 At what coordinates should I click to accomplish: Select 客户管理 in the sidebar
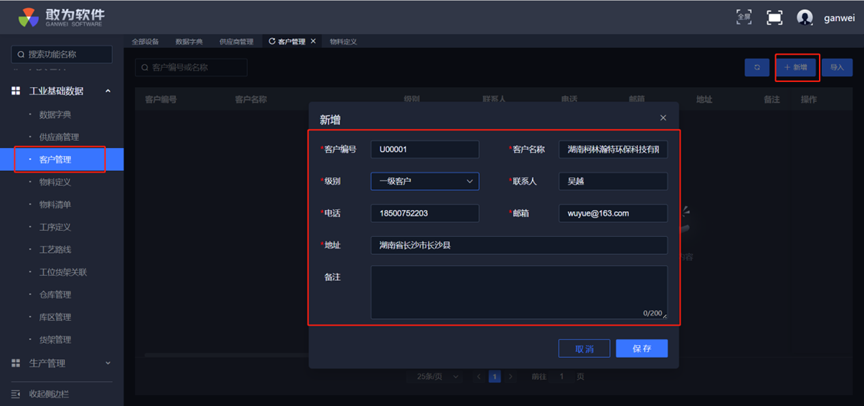pyautogui.click(x=62, y=160)
